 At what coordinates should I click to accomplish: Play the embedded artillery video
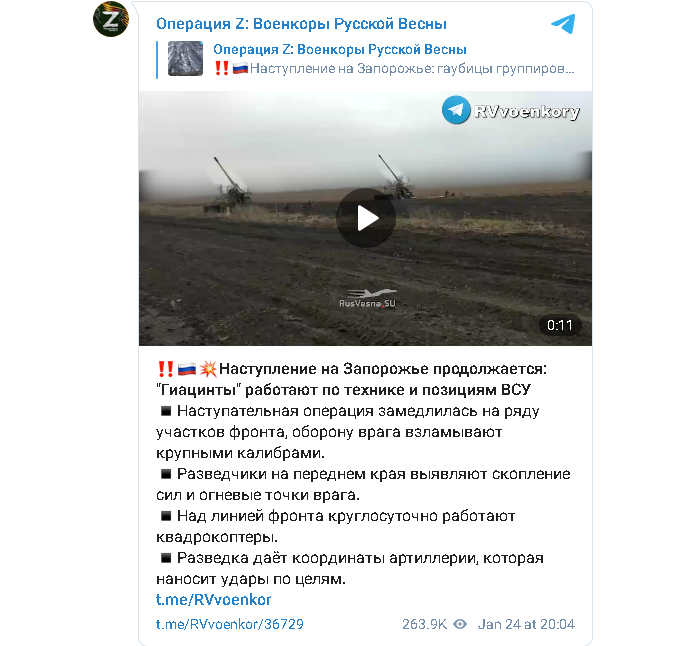pos(366,218)
